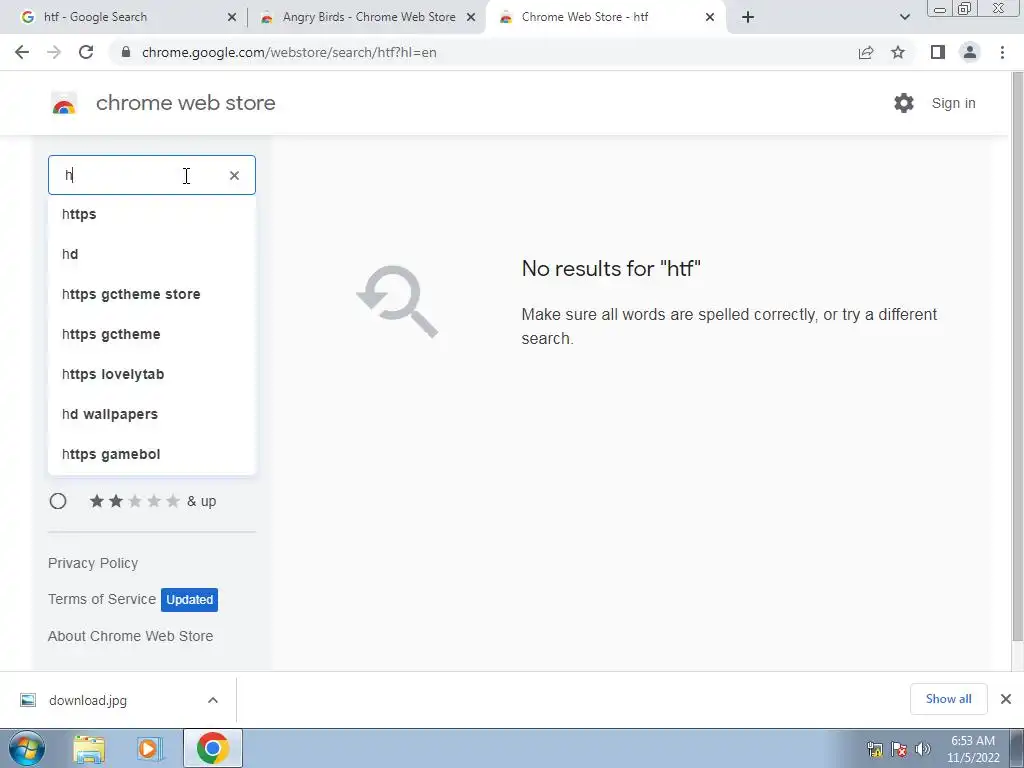Select the 2 stars & up rating
The width and height of the screenshot is (1024, 768).
coord(58,501)
